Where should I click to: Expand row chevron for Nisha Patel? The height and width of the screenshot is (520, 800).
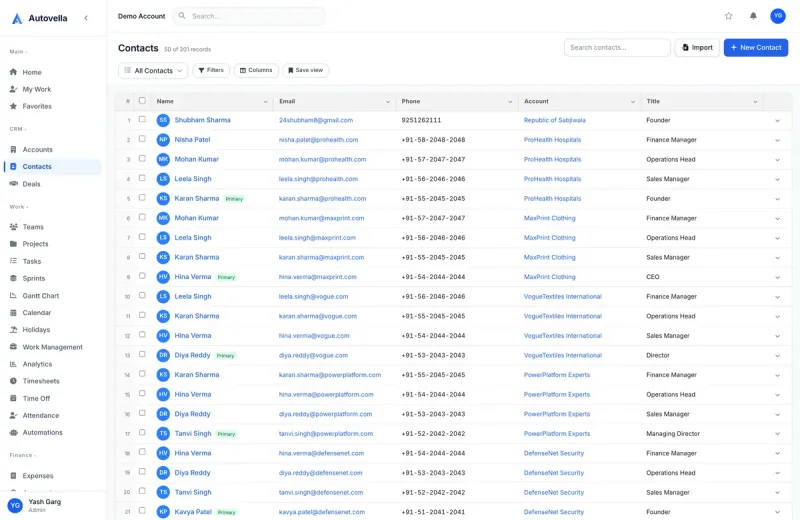click(778, 140)
